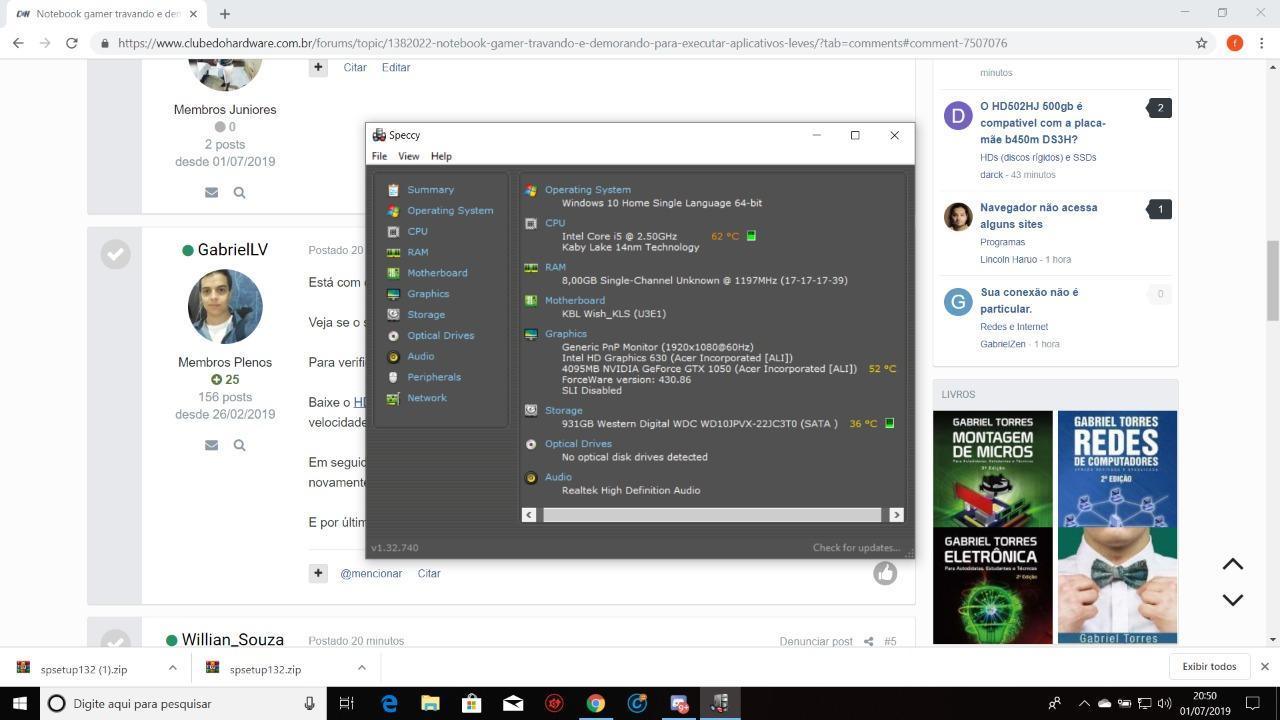1280x720 pixels.
Task: Click @mencionar link under GabrielLV post
Action: (371, 573)
